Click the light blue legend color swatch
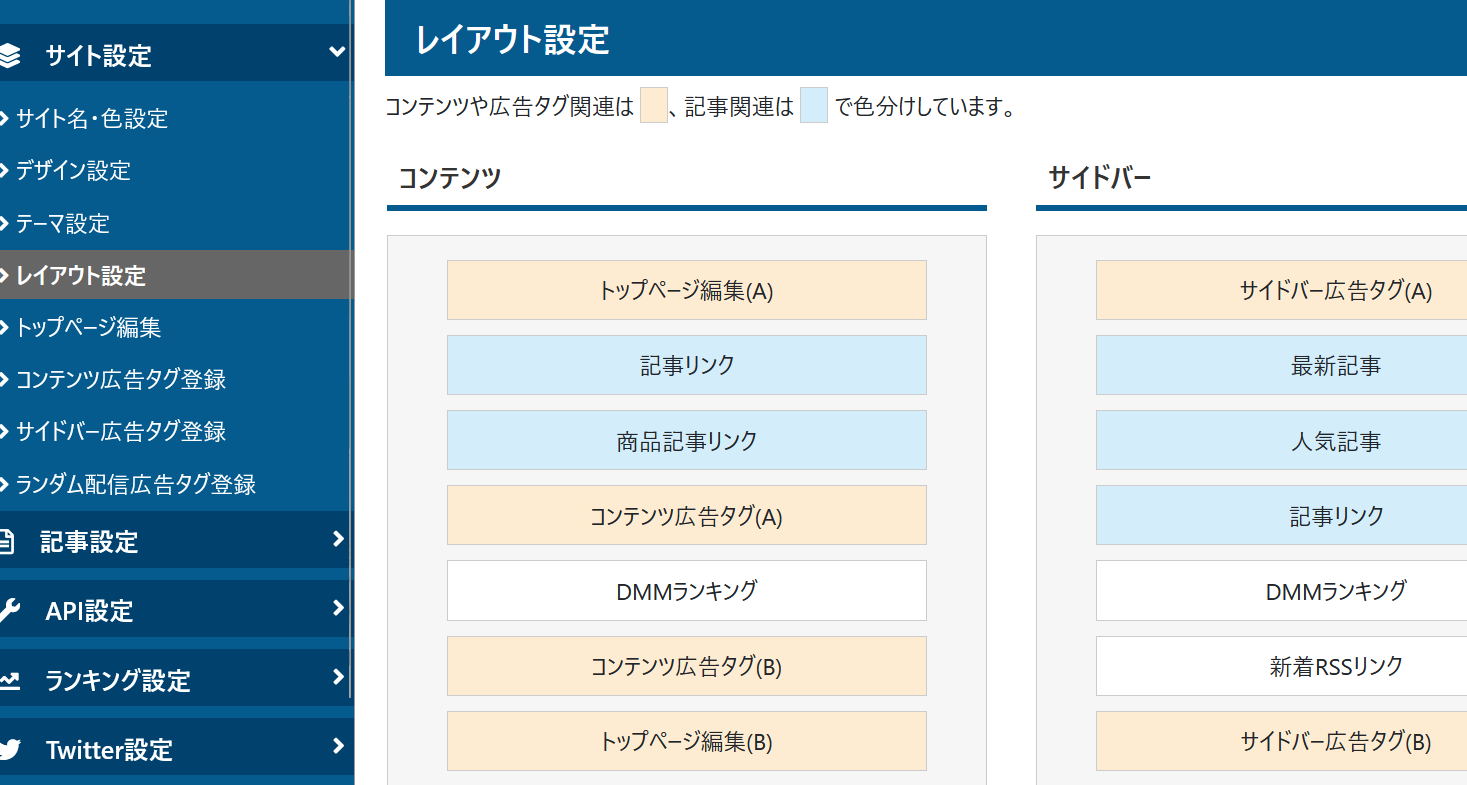The image size is (1467, 785). pyautogui.click(x=813, y=106)
